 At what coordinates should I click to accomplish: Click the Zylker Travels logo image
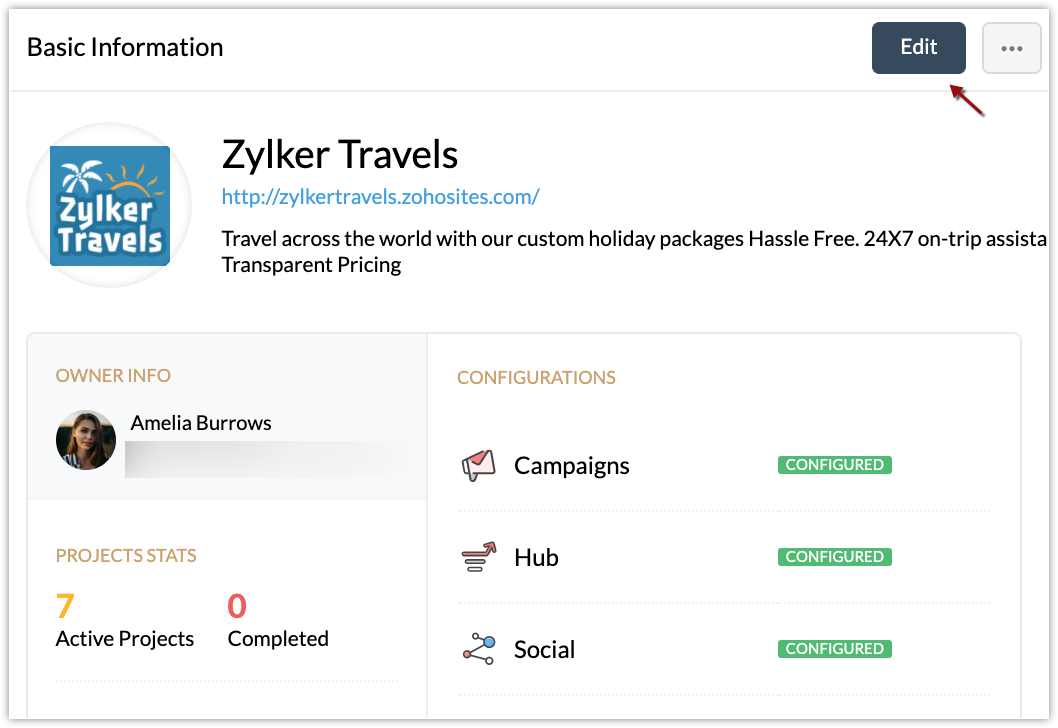coord(110,206)
